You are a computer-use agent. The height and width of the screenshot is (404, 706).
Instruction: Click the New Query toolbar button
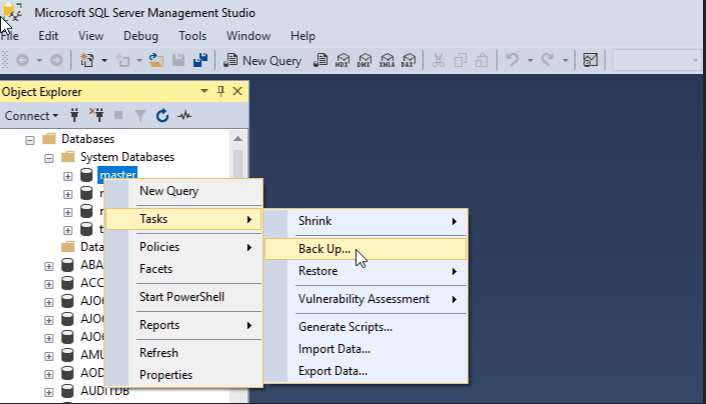pyautogui.click(x=262, y=60)
